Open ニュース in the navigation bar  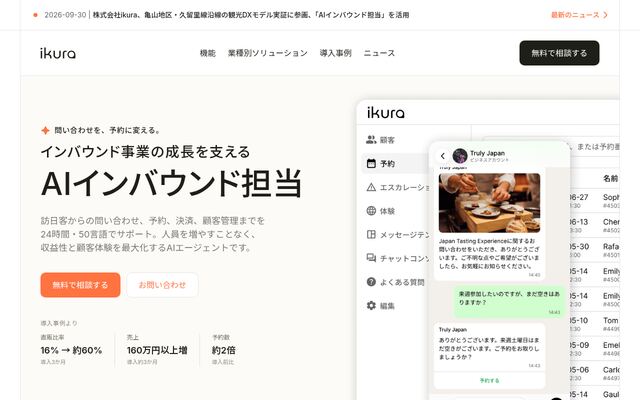pos(379,53)
